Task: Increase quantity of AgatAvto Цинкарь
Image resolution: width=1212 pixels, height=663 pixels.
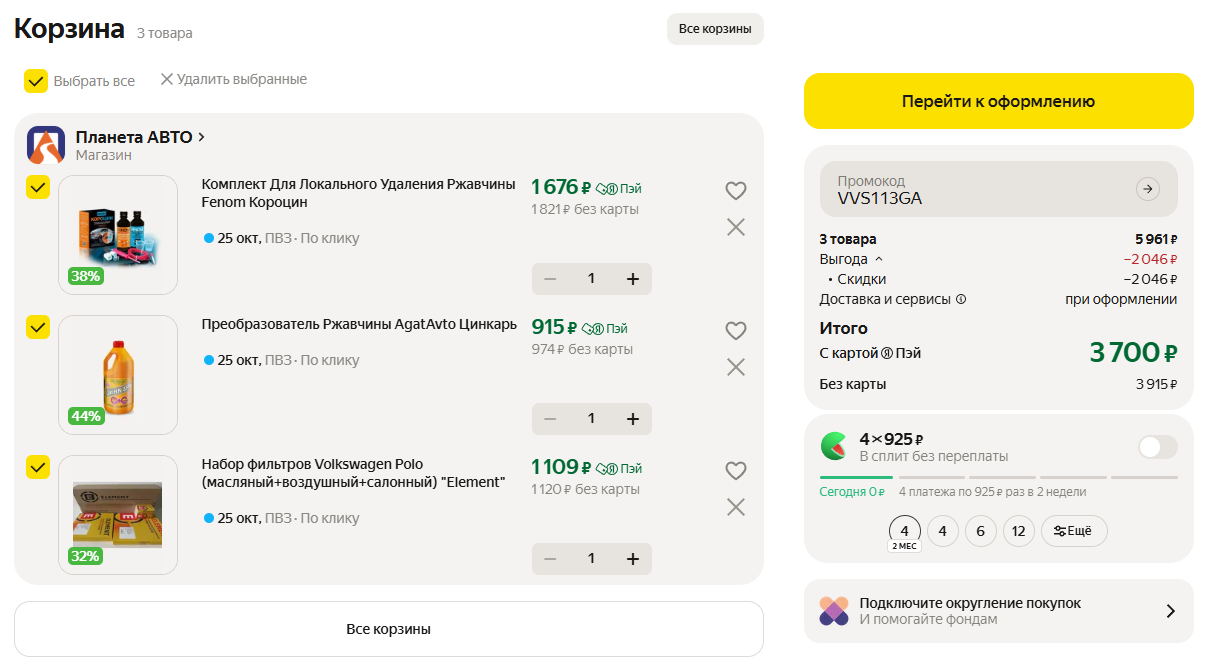Action: coord(632,419)
